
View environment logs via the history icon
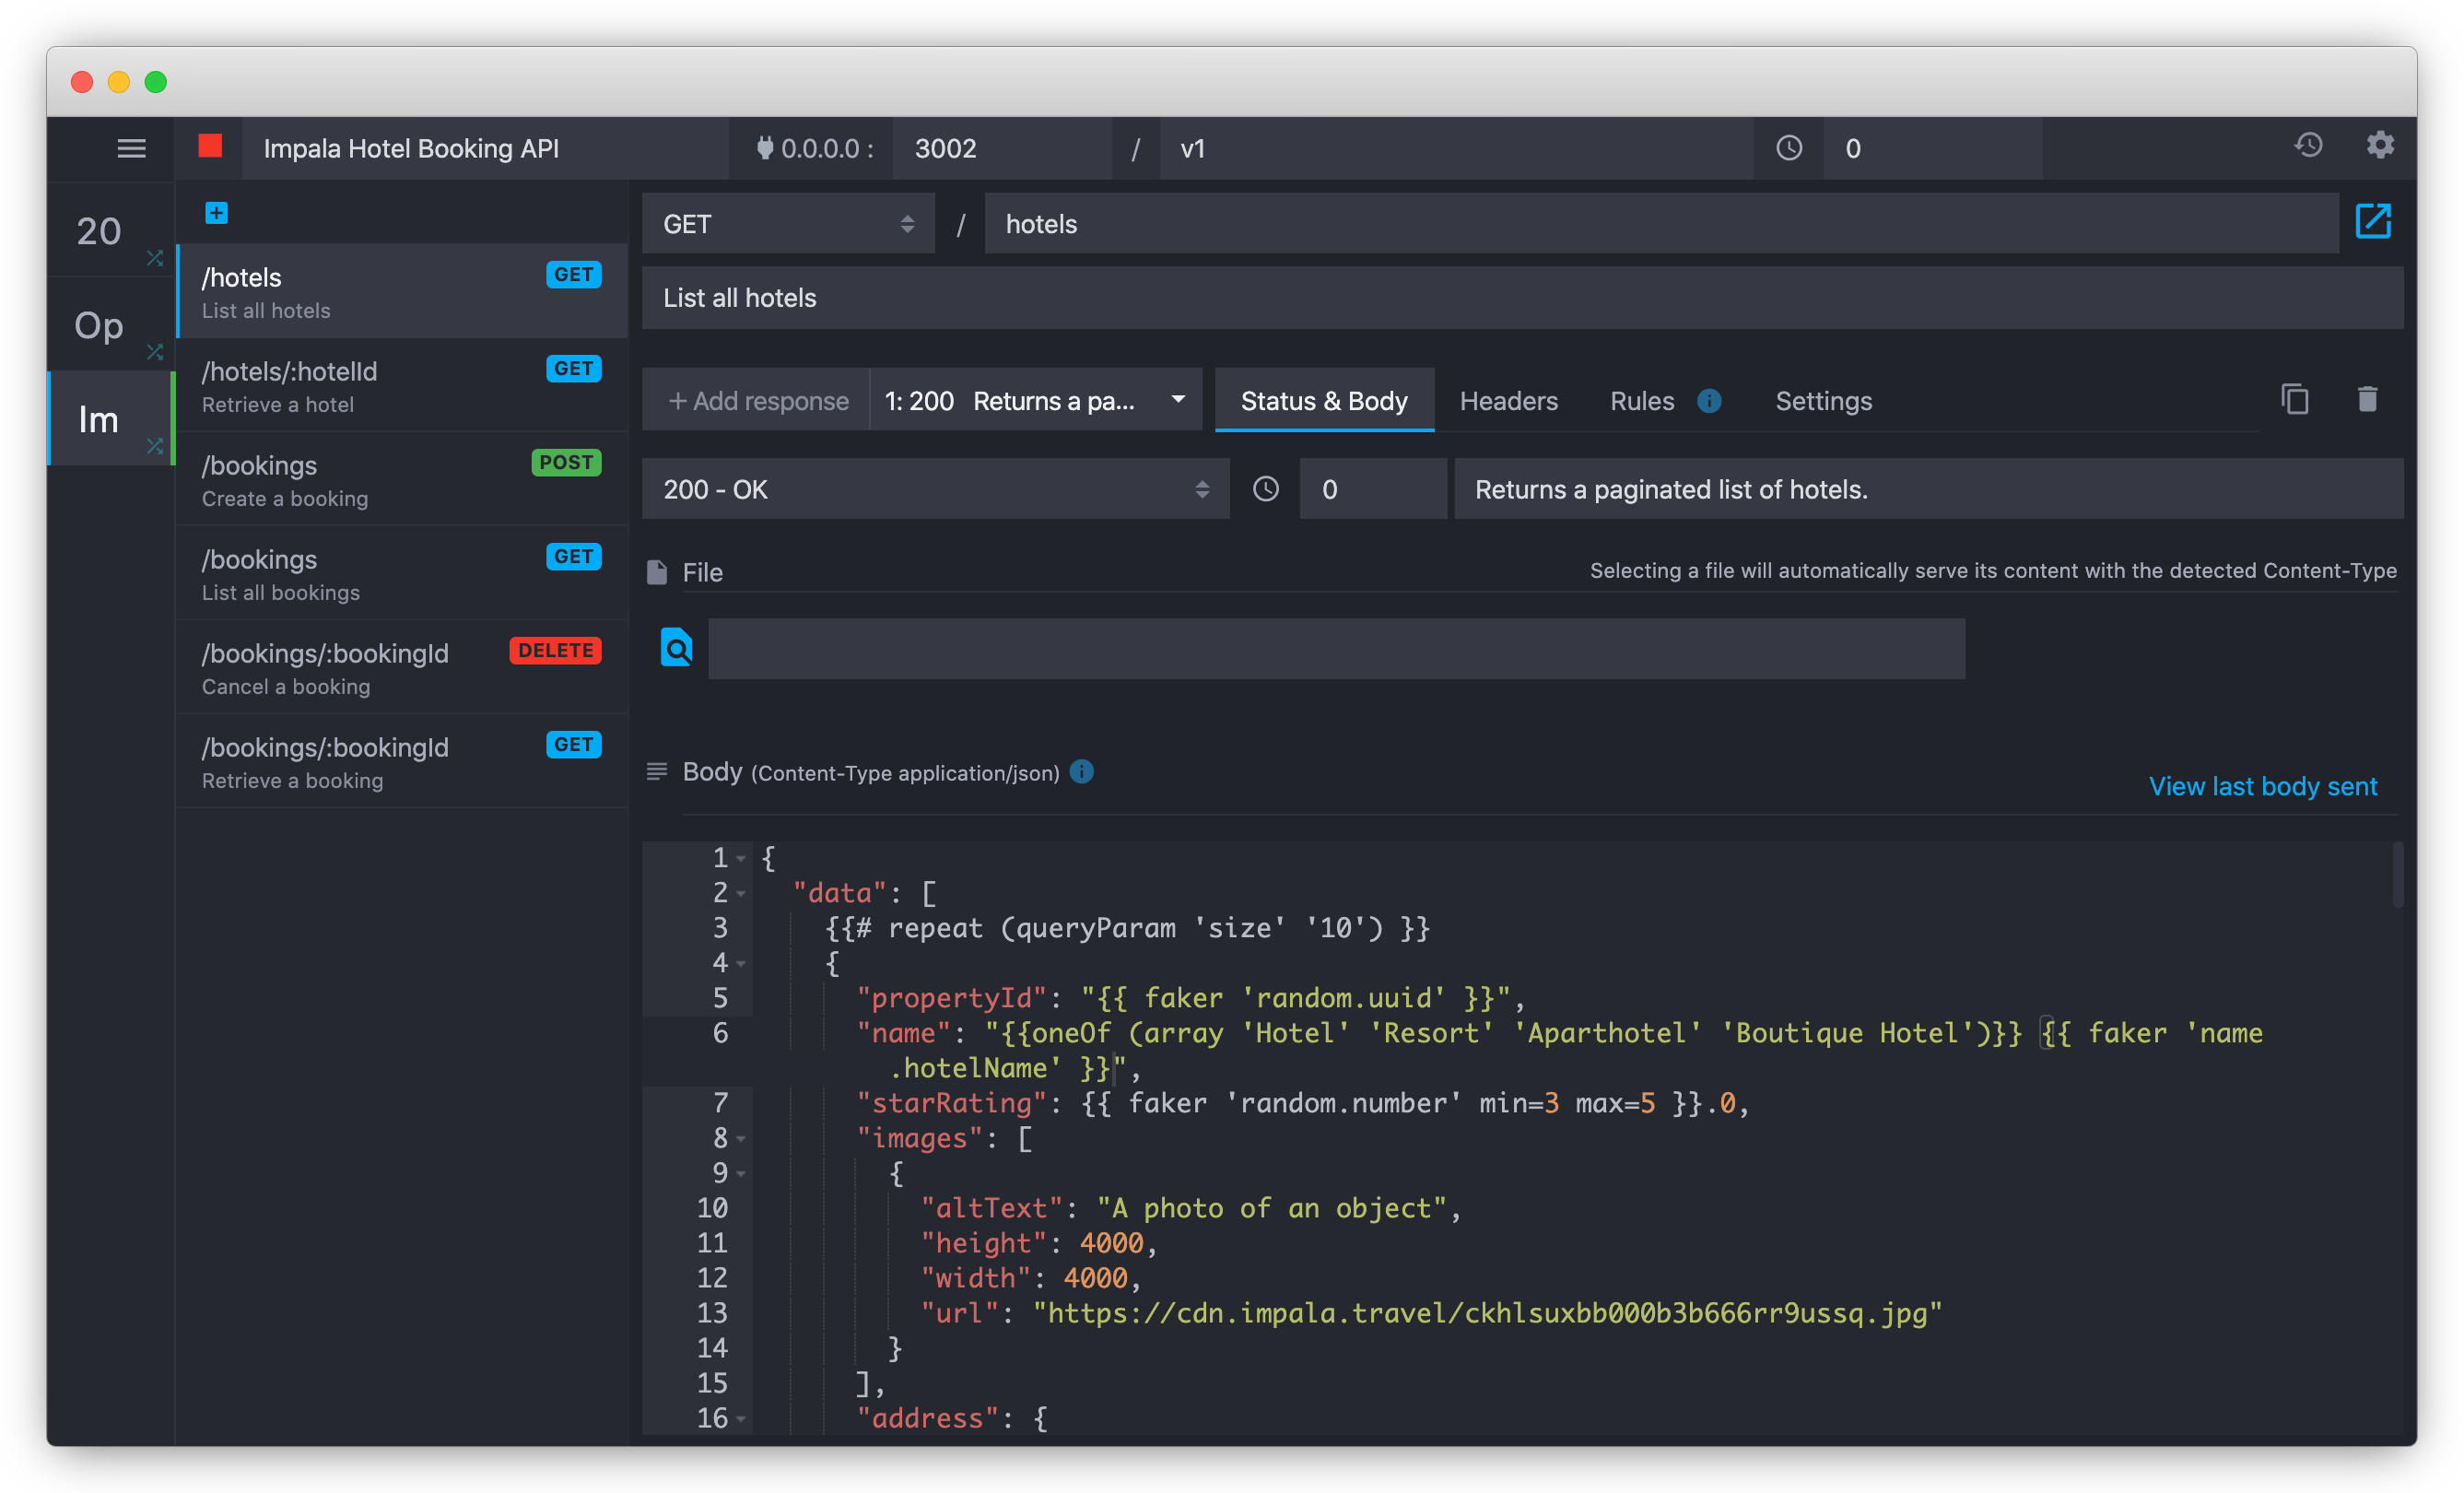2308,146
